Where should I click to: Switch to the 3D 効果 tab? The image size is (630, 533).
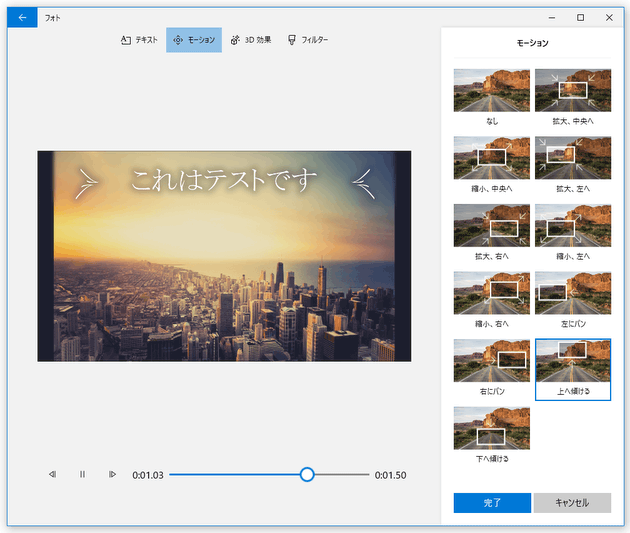[x=251, y=40]
